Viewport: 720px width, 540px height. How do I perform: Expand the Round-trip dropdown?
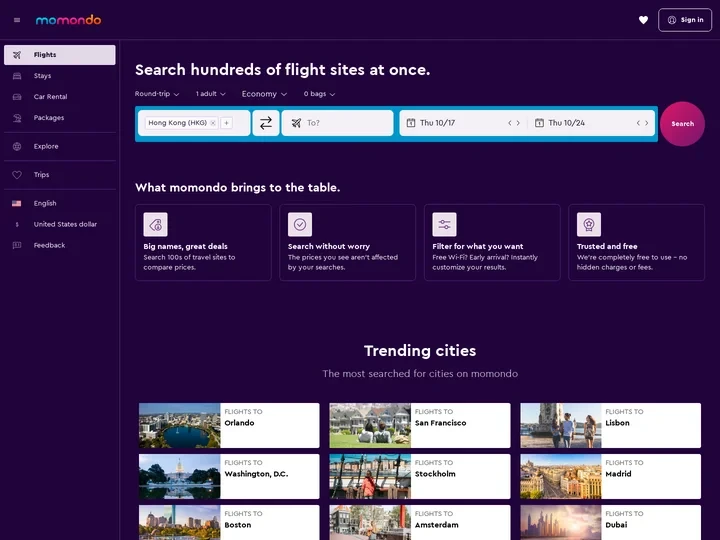pos(157,94)
